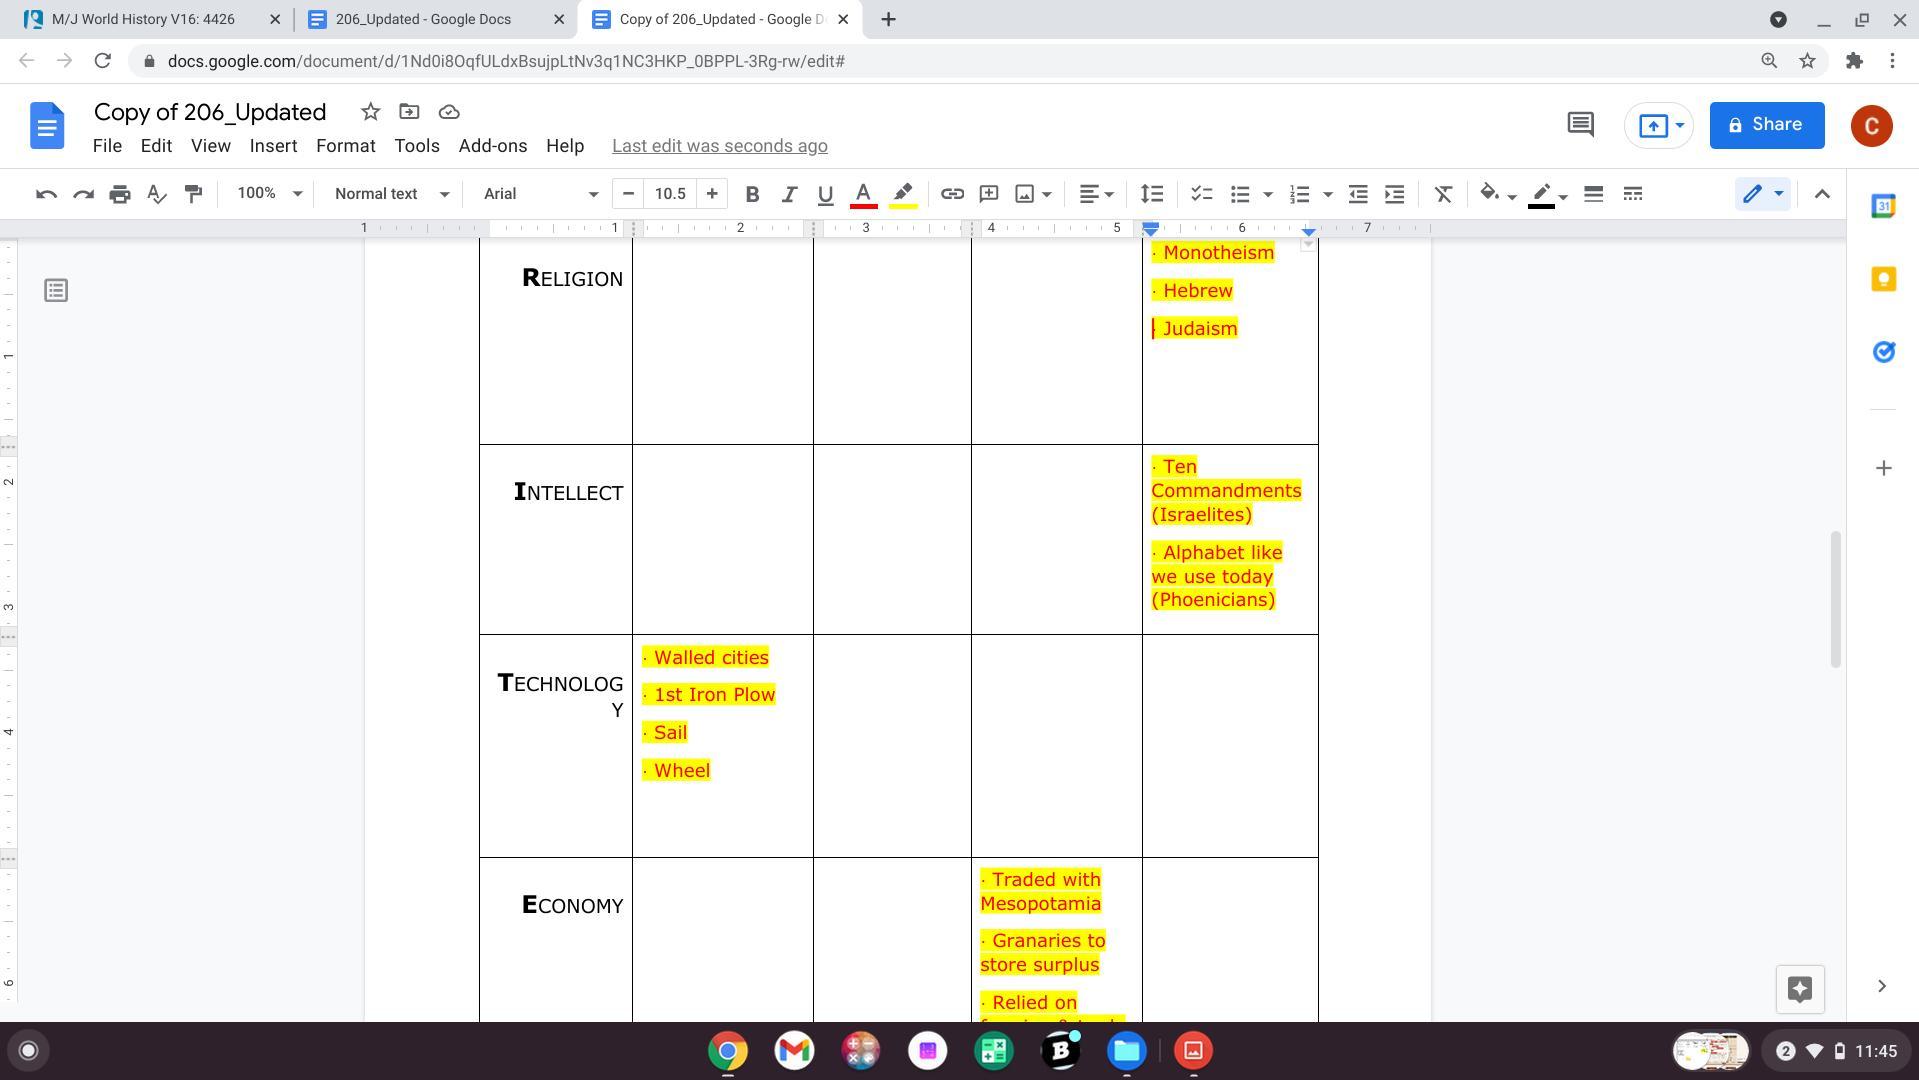Viewport: 1919px width, 1080px height.
Task: Click the Share button
Action: (x=1767, y=125)
